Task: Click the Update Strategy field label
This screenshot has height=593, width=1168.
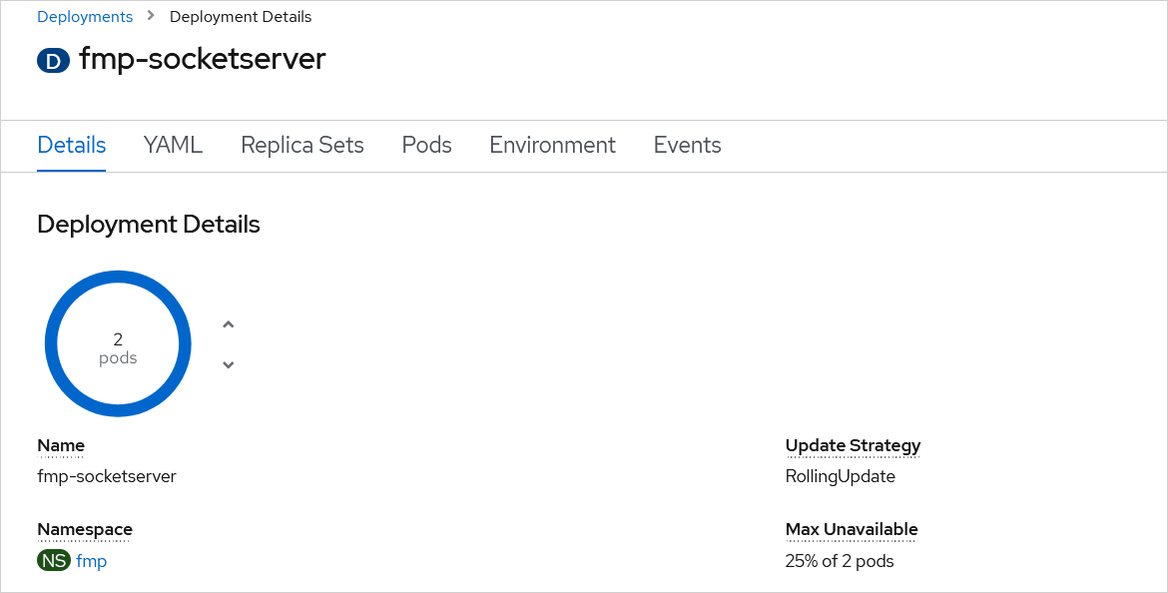Action: tap(852, 446)
